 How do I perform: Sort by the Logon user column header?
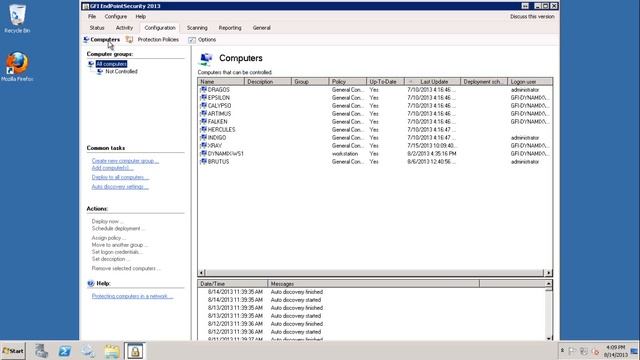530,82
